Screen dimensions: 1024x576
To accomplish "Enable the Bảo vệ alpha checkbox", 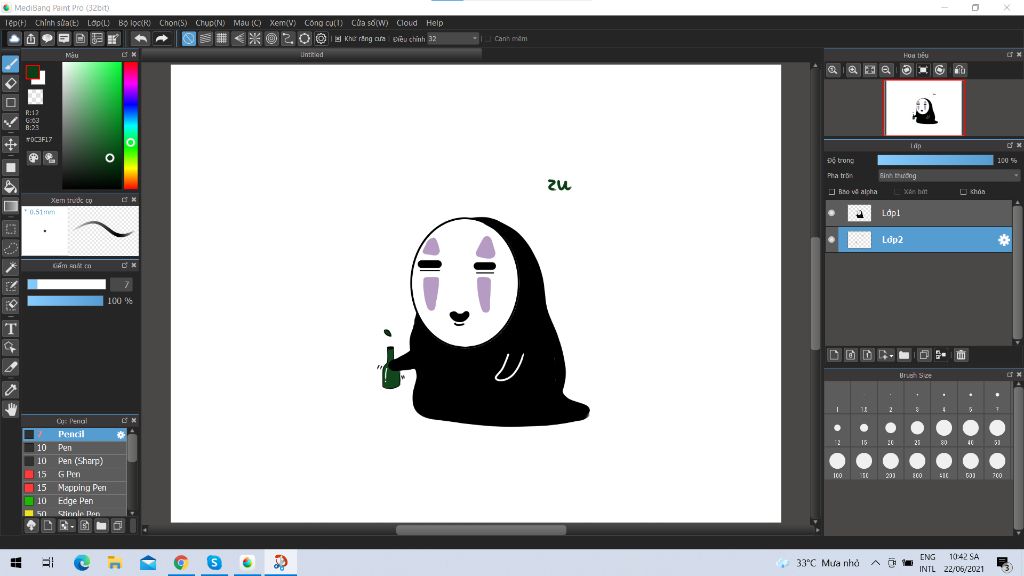I will pyautogui.click(x=832, y=192).
